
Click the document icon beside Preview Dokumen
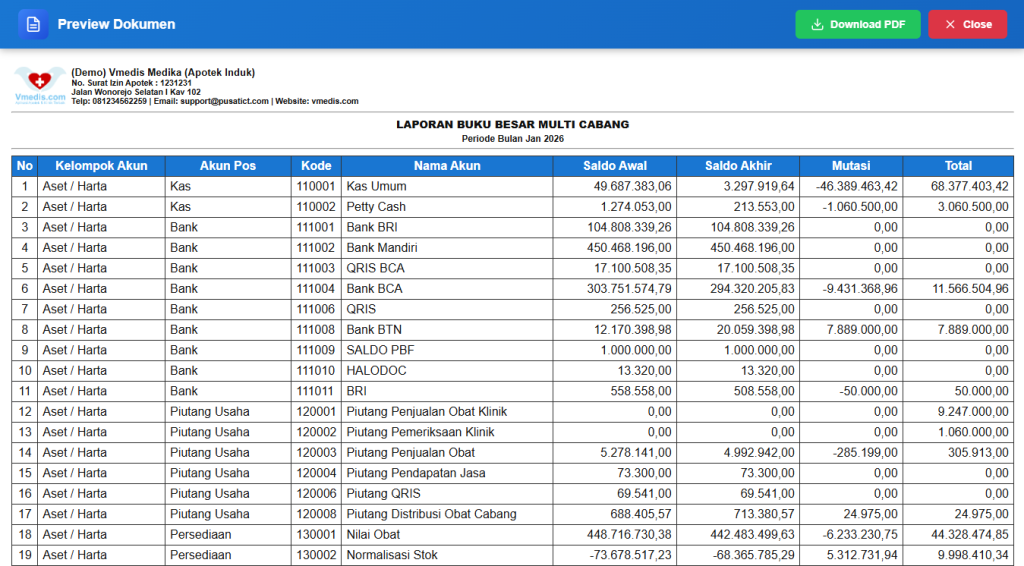click(33, 25)
